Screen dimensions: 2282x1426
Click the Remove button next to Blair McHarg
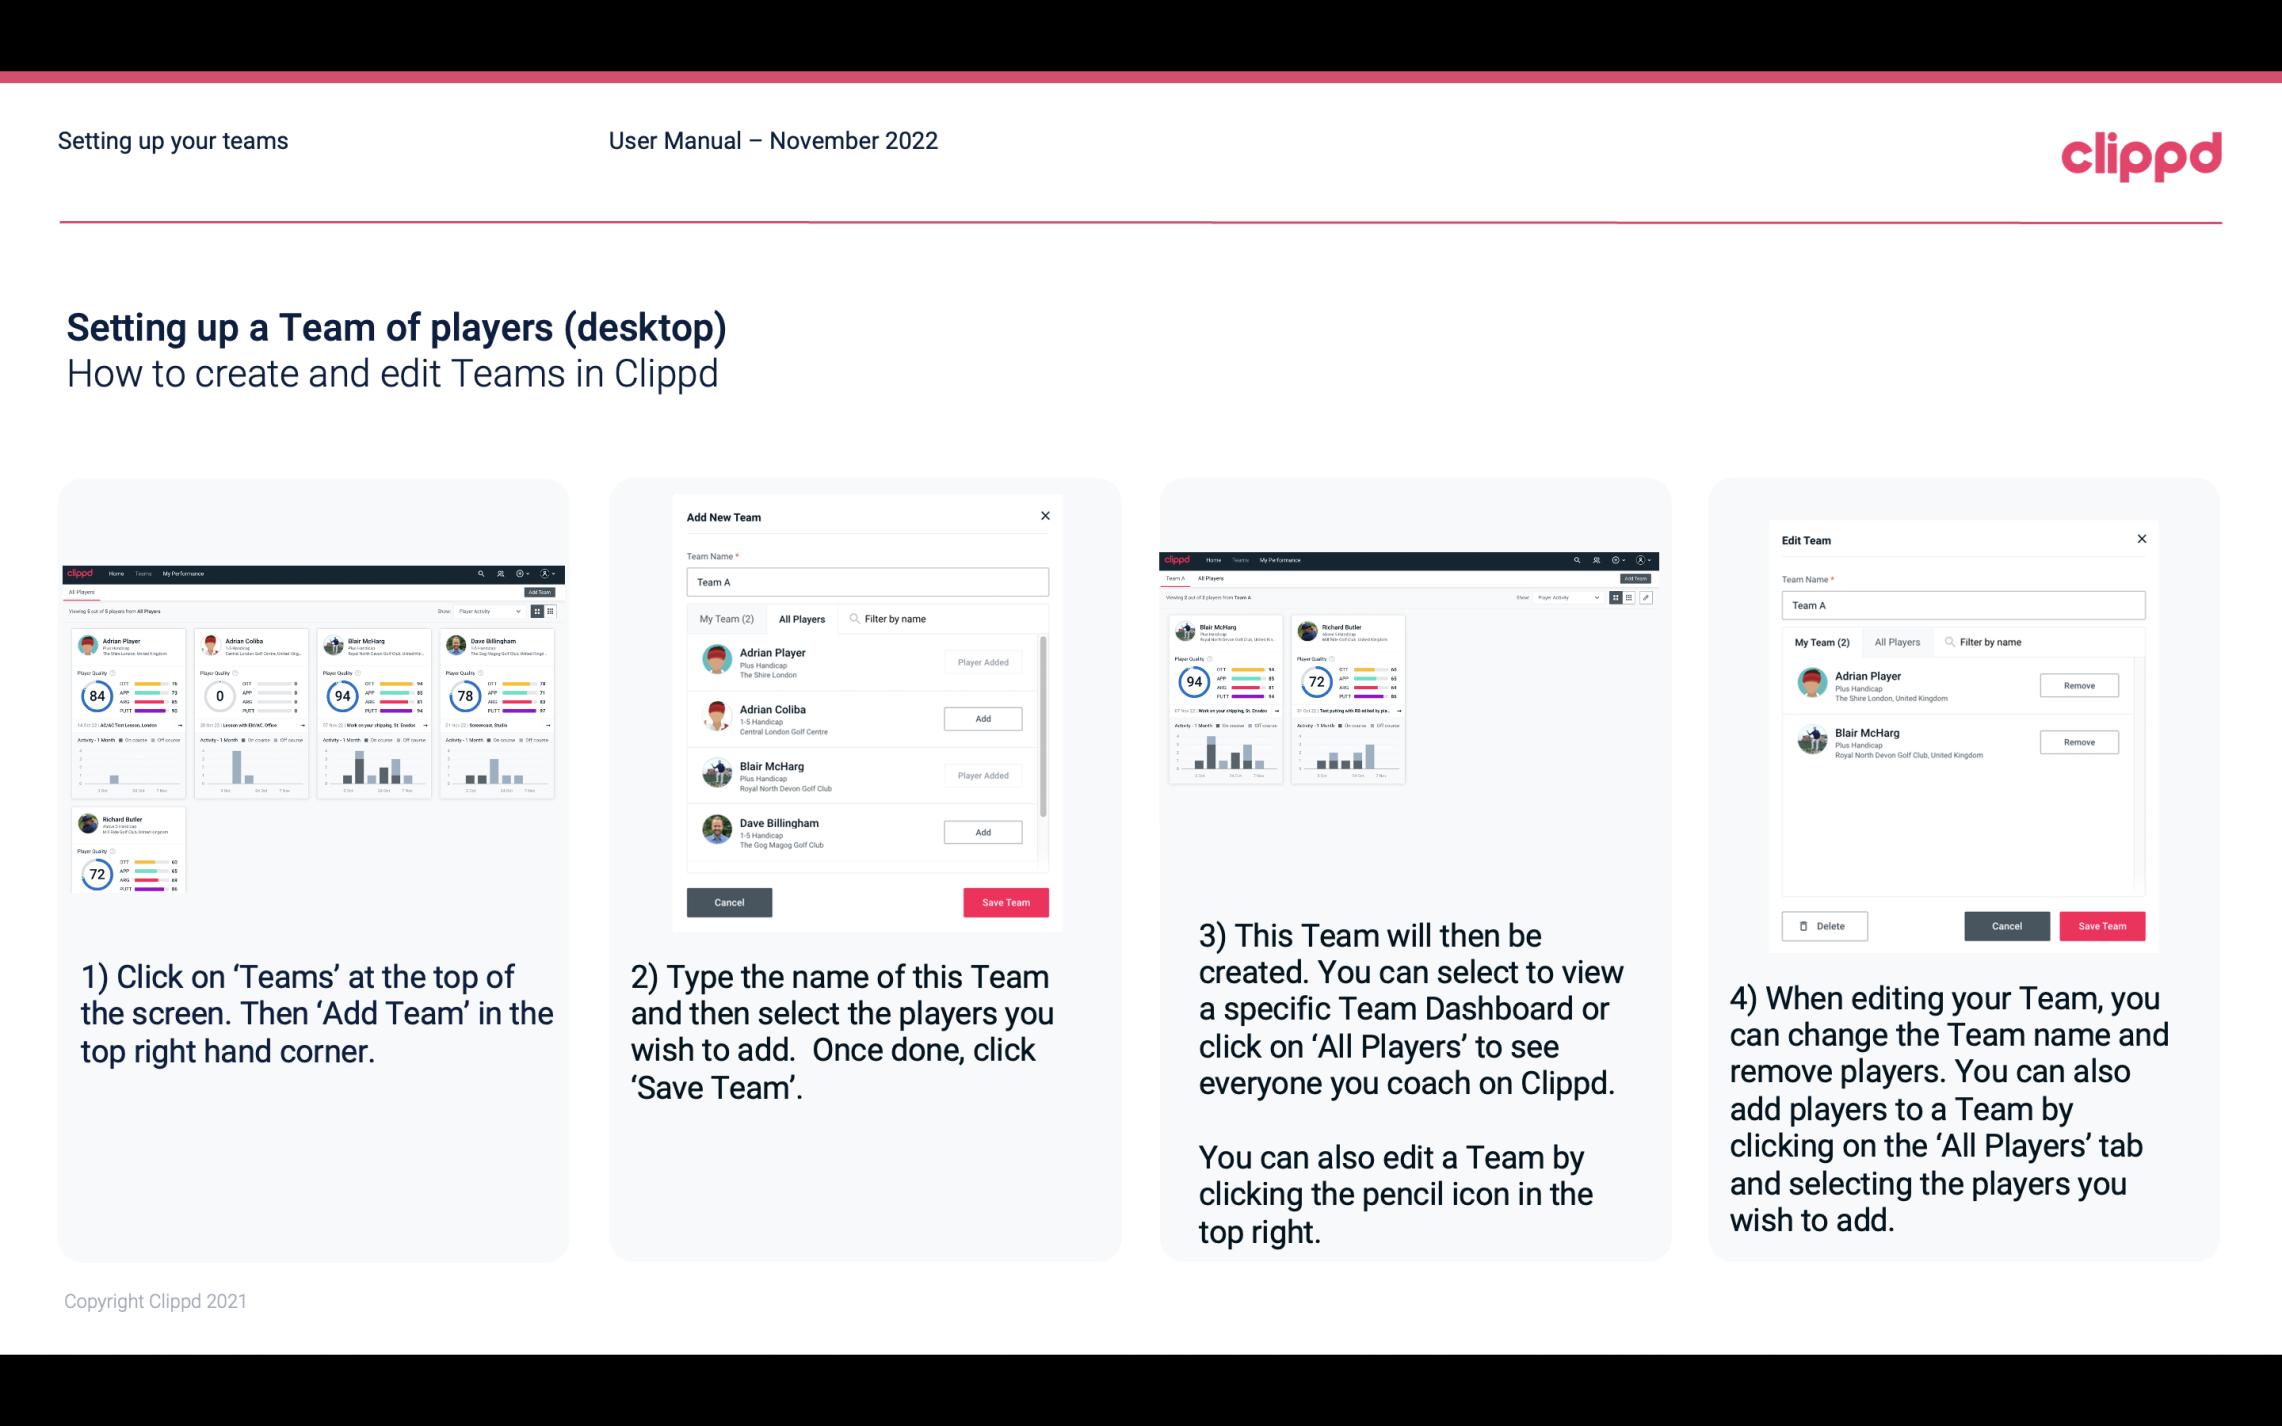tap(2080, 741)
